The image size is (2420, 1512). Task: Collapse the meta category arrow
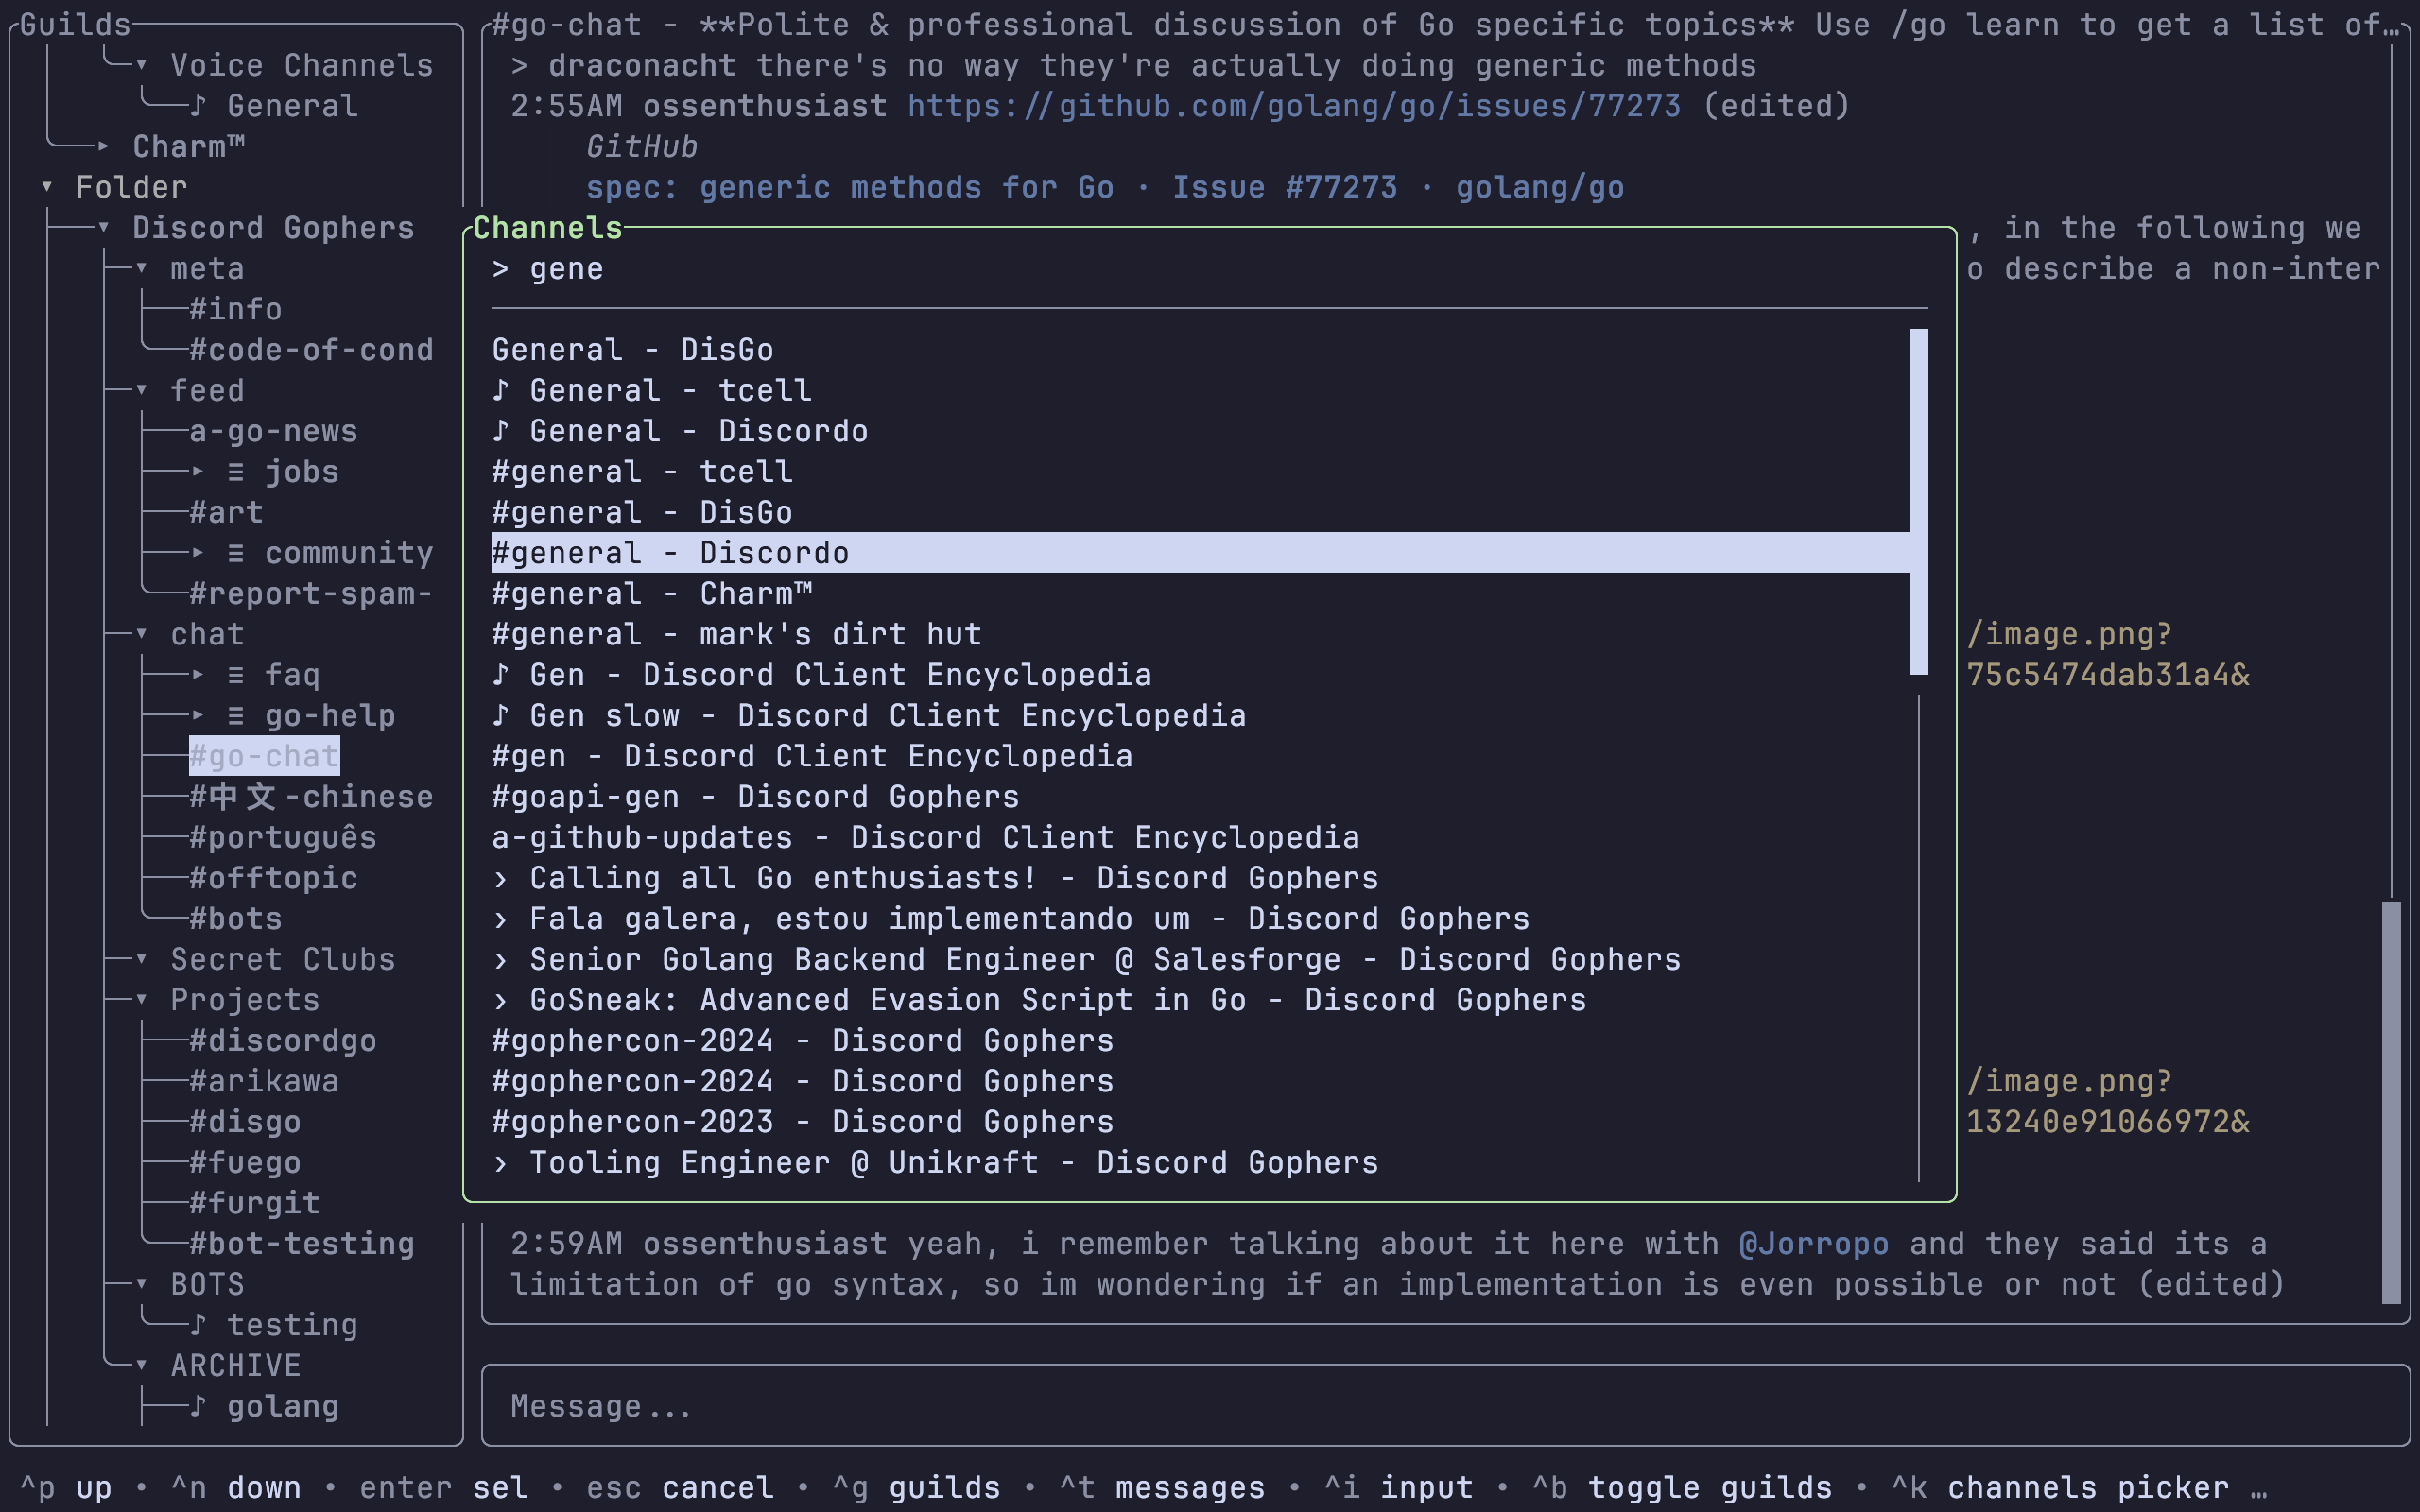[x=142, y=269]
